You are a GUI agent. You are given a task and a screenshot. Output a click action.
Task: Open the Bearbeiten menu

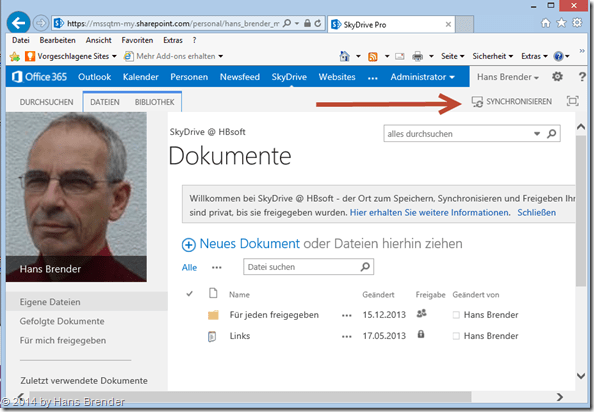pyautogui.click(x=57, y=40)
